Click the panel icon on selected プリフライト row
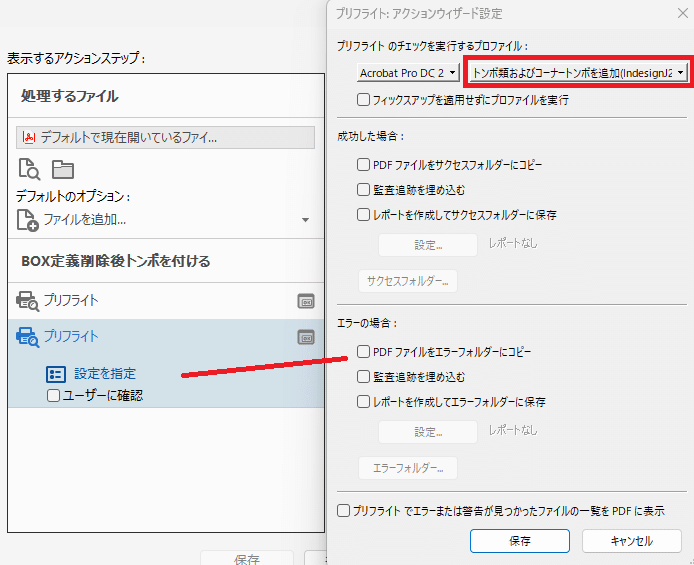This screenshot has width=694, height=565. (x=306, y=338)
